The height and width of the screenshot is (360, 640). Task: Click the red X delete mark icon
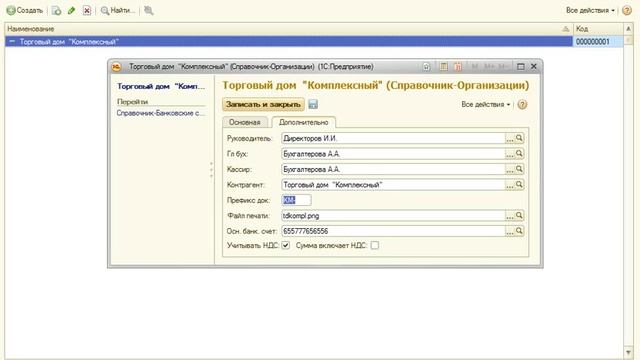(x=87, y=11)
